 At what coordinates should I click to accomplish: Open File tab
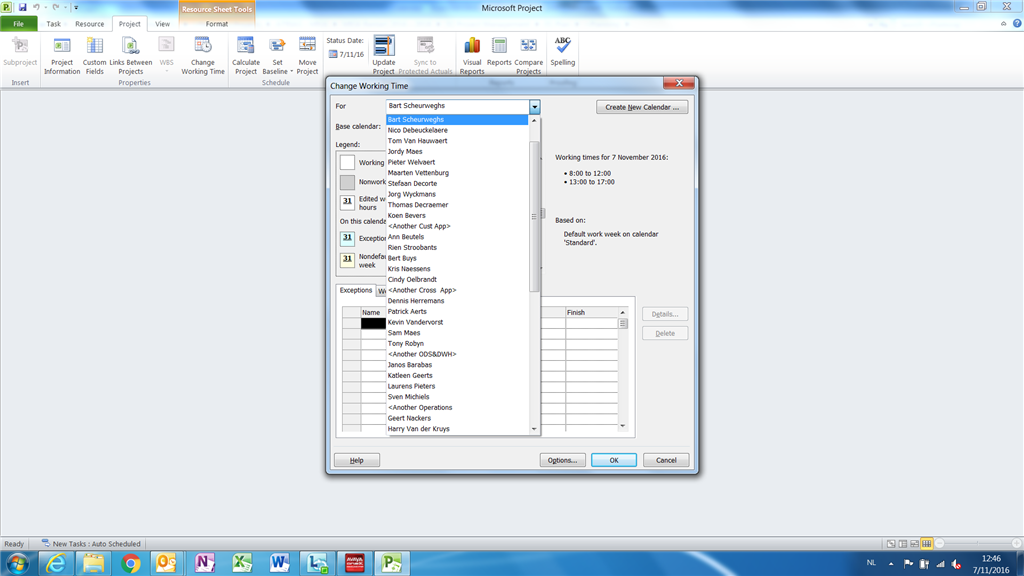[x=18, y=24]
